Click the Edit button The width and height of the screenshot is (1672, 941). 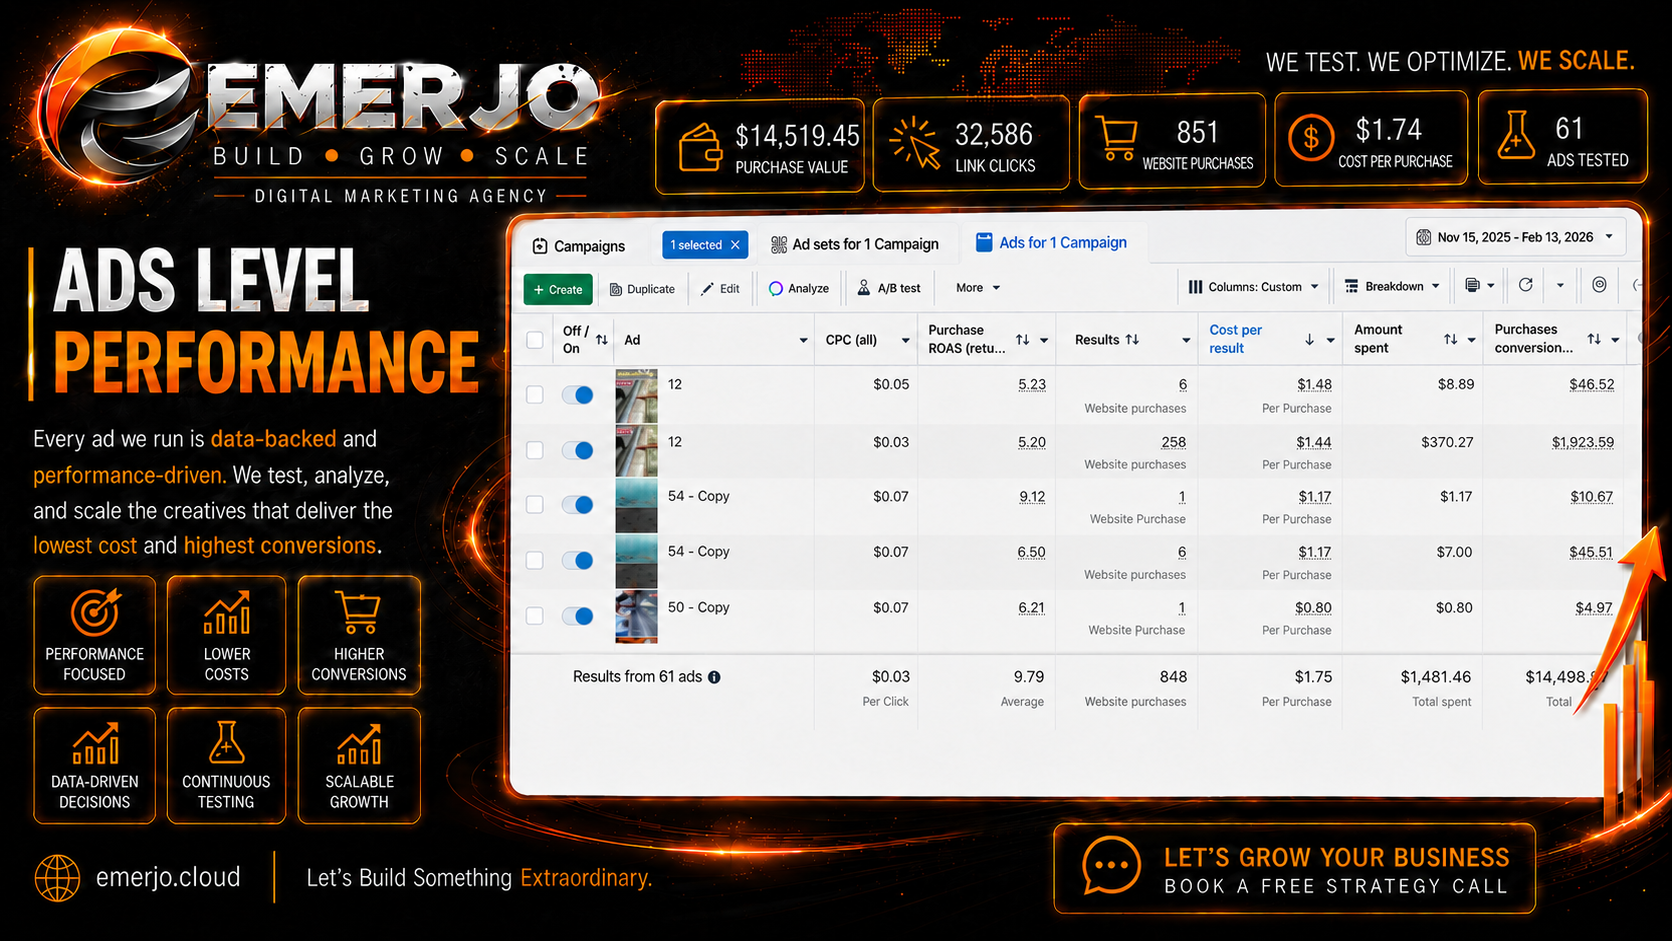[720, 289]
